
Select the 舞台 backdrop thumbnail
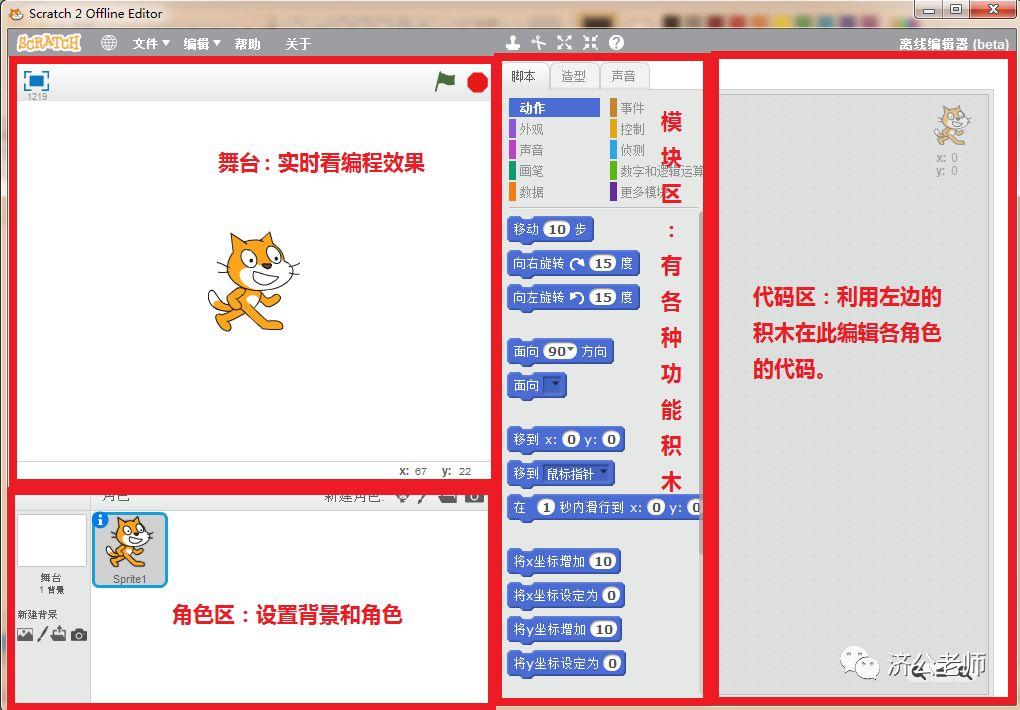[51, 540]
